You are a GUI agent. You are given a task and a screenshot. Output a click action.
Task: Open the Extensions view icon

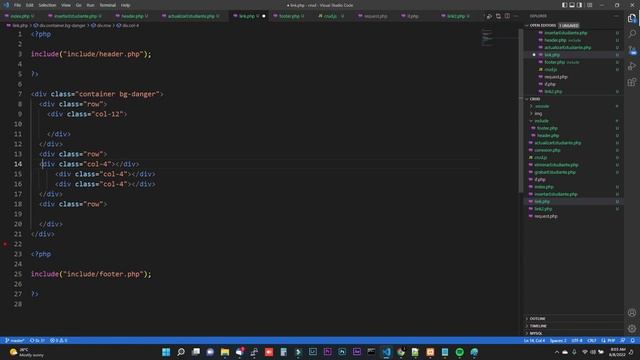pyautogui.click(x=632, y=82)
